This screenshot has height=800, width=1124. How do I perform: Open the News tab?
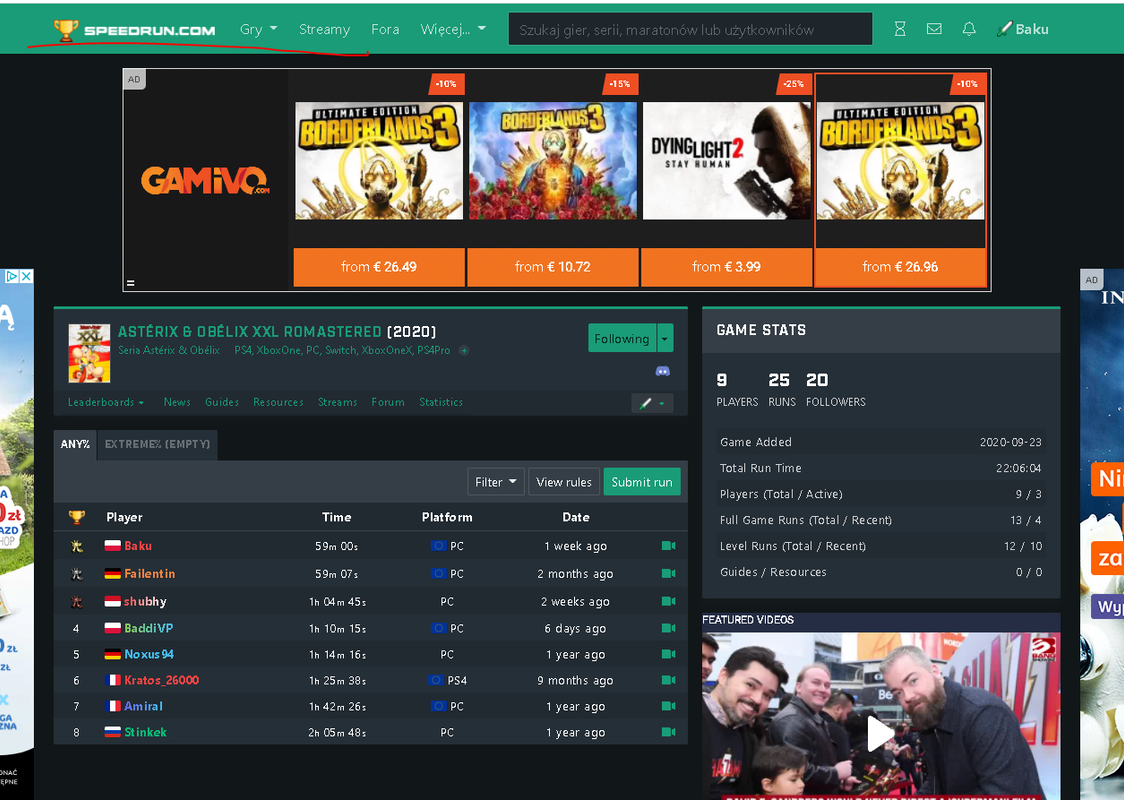tap(177, 402)
